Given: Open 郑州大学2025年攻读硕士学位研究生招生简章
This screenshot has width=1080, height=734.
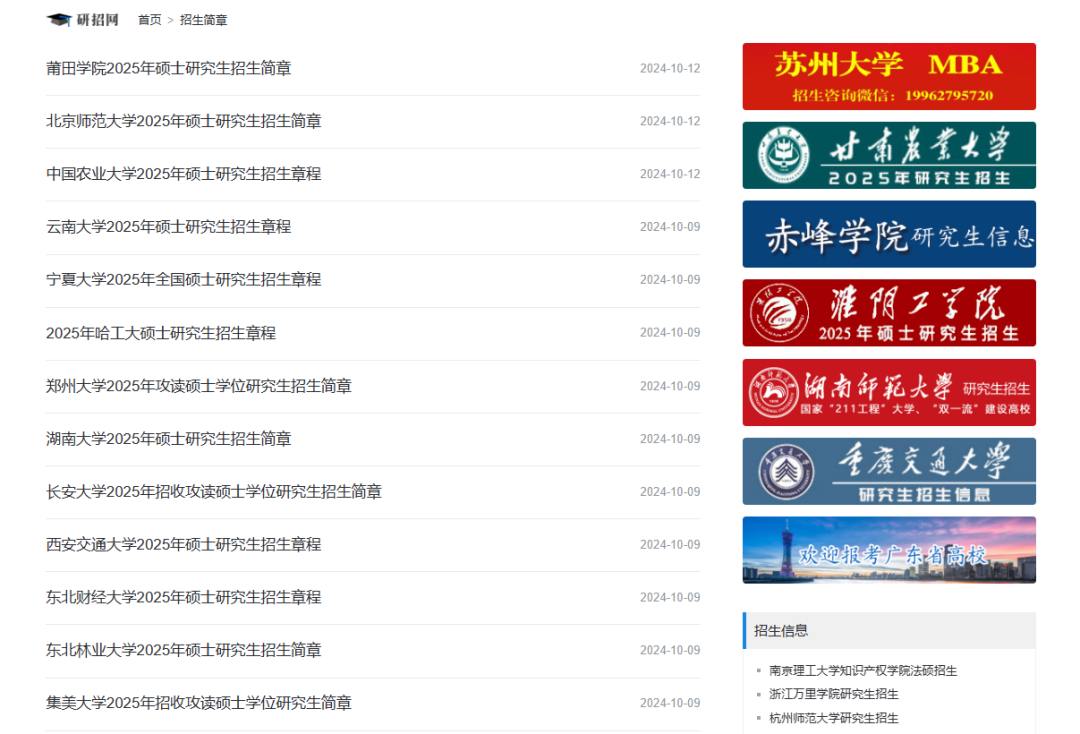Looking at the screenshot, I should (x=199, y=386).
